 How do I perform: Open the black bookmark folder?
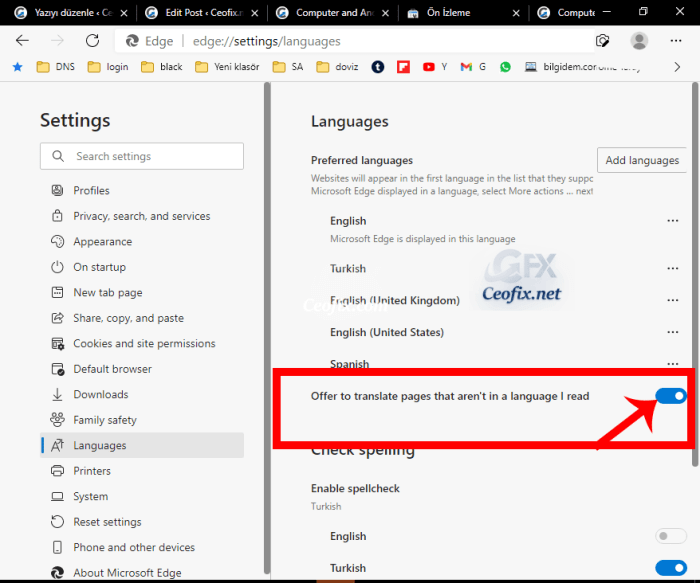(161, 67)
